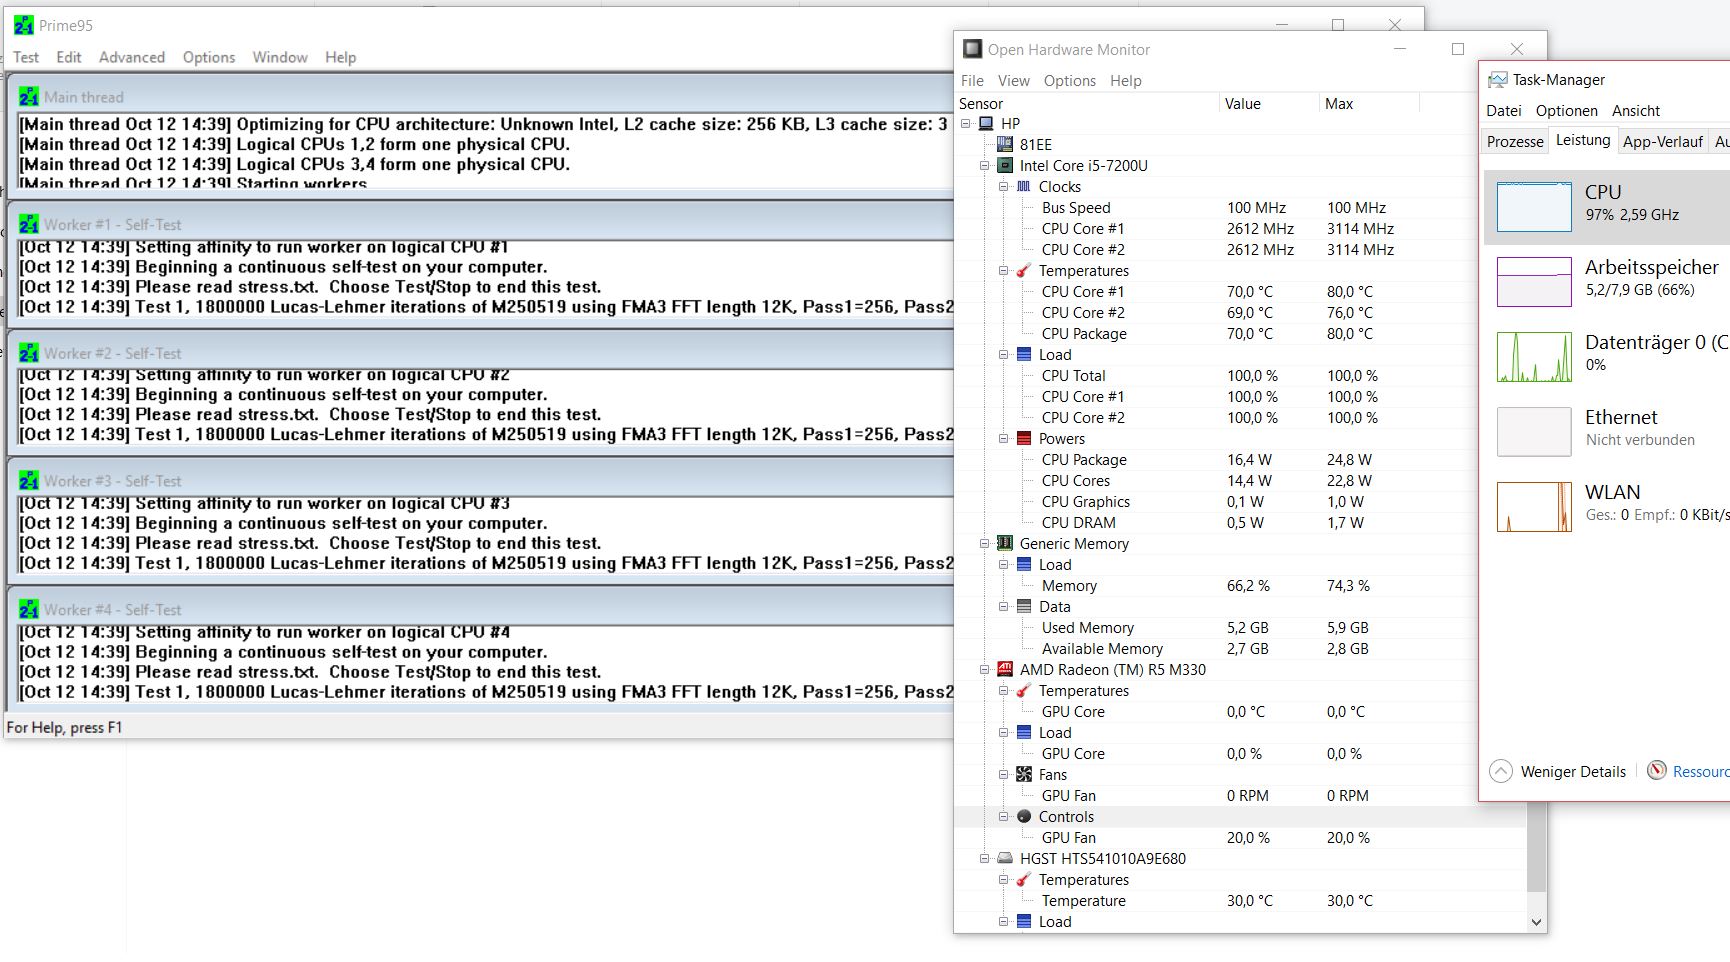Click the Intel Core i5-7200U chip icon
The width and height of the screenshot is (1730, 962).
[x=1005, y=166]
